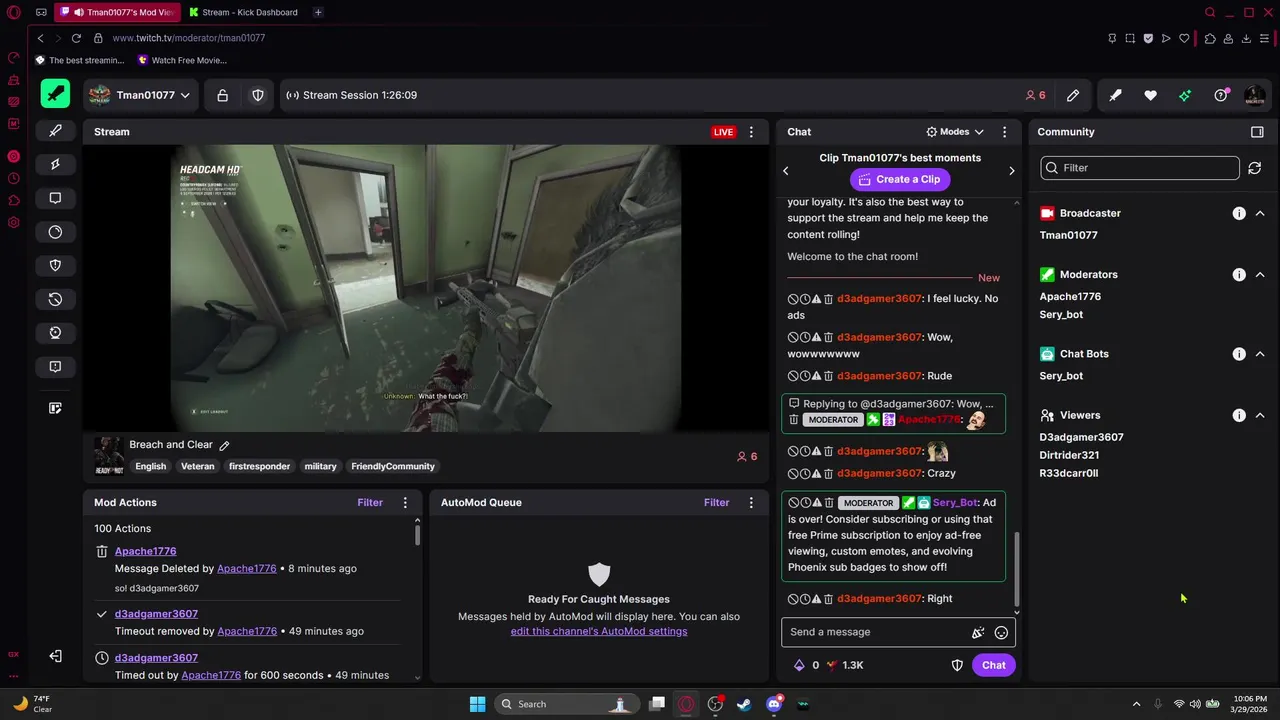Click the lightning bolt icon in left sidebar
This screenshot has height=720, width=1280.
pyautogui.click(x=55, y=164)
